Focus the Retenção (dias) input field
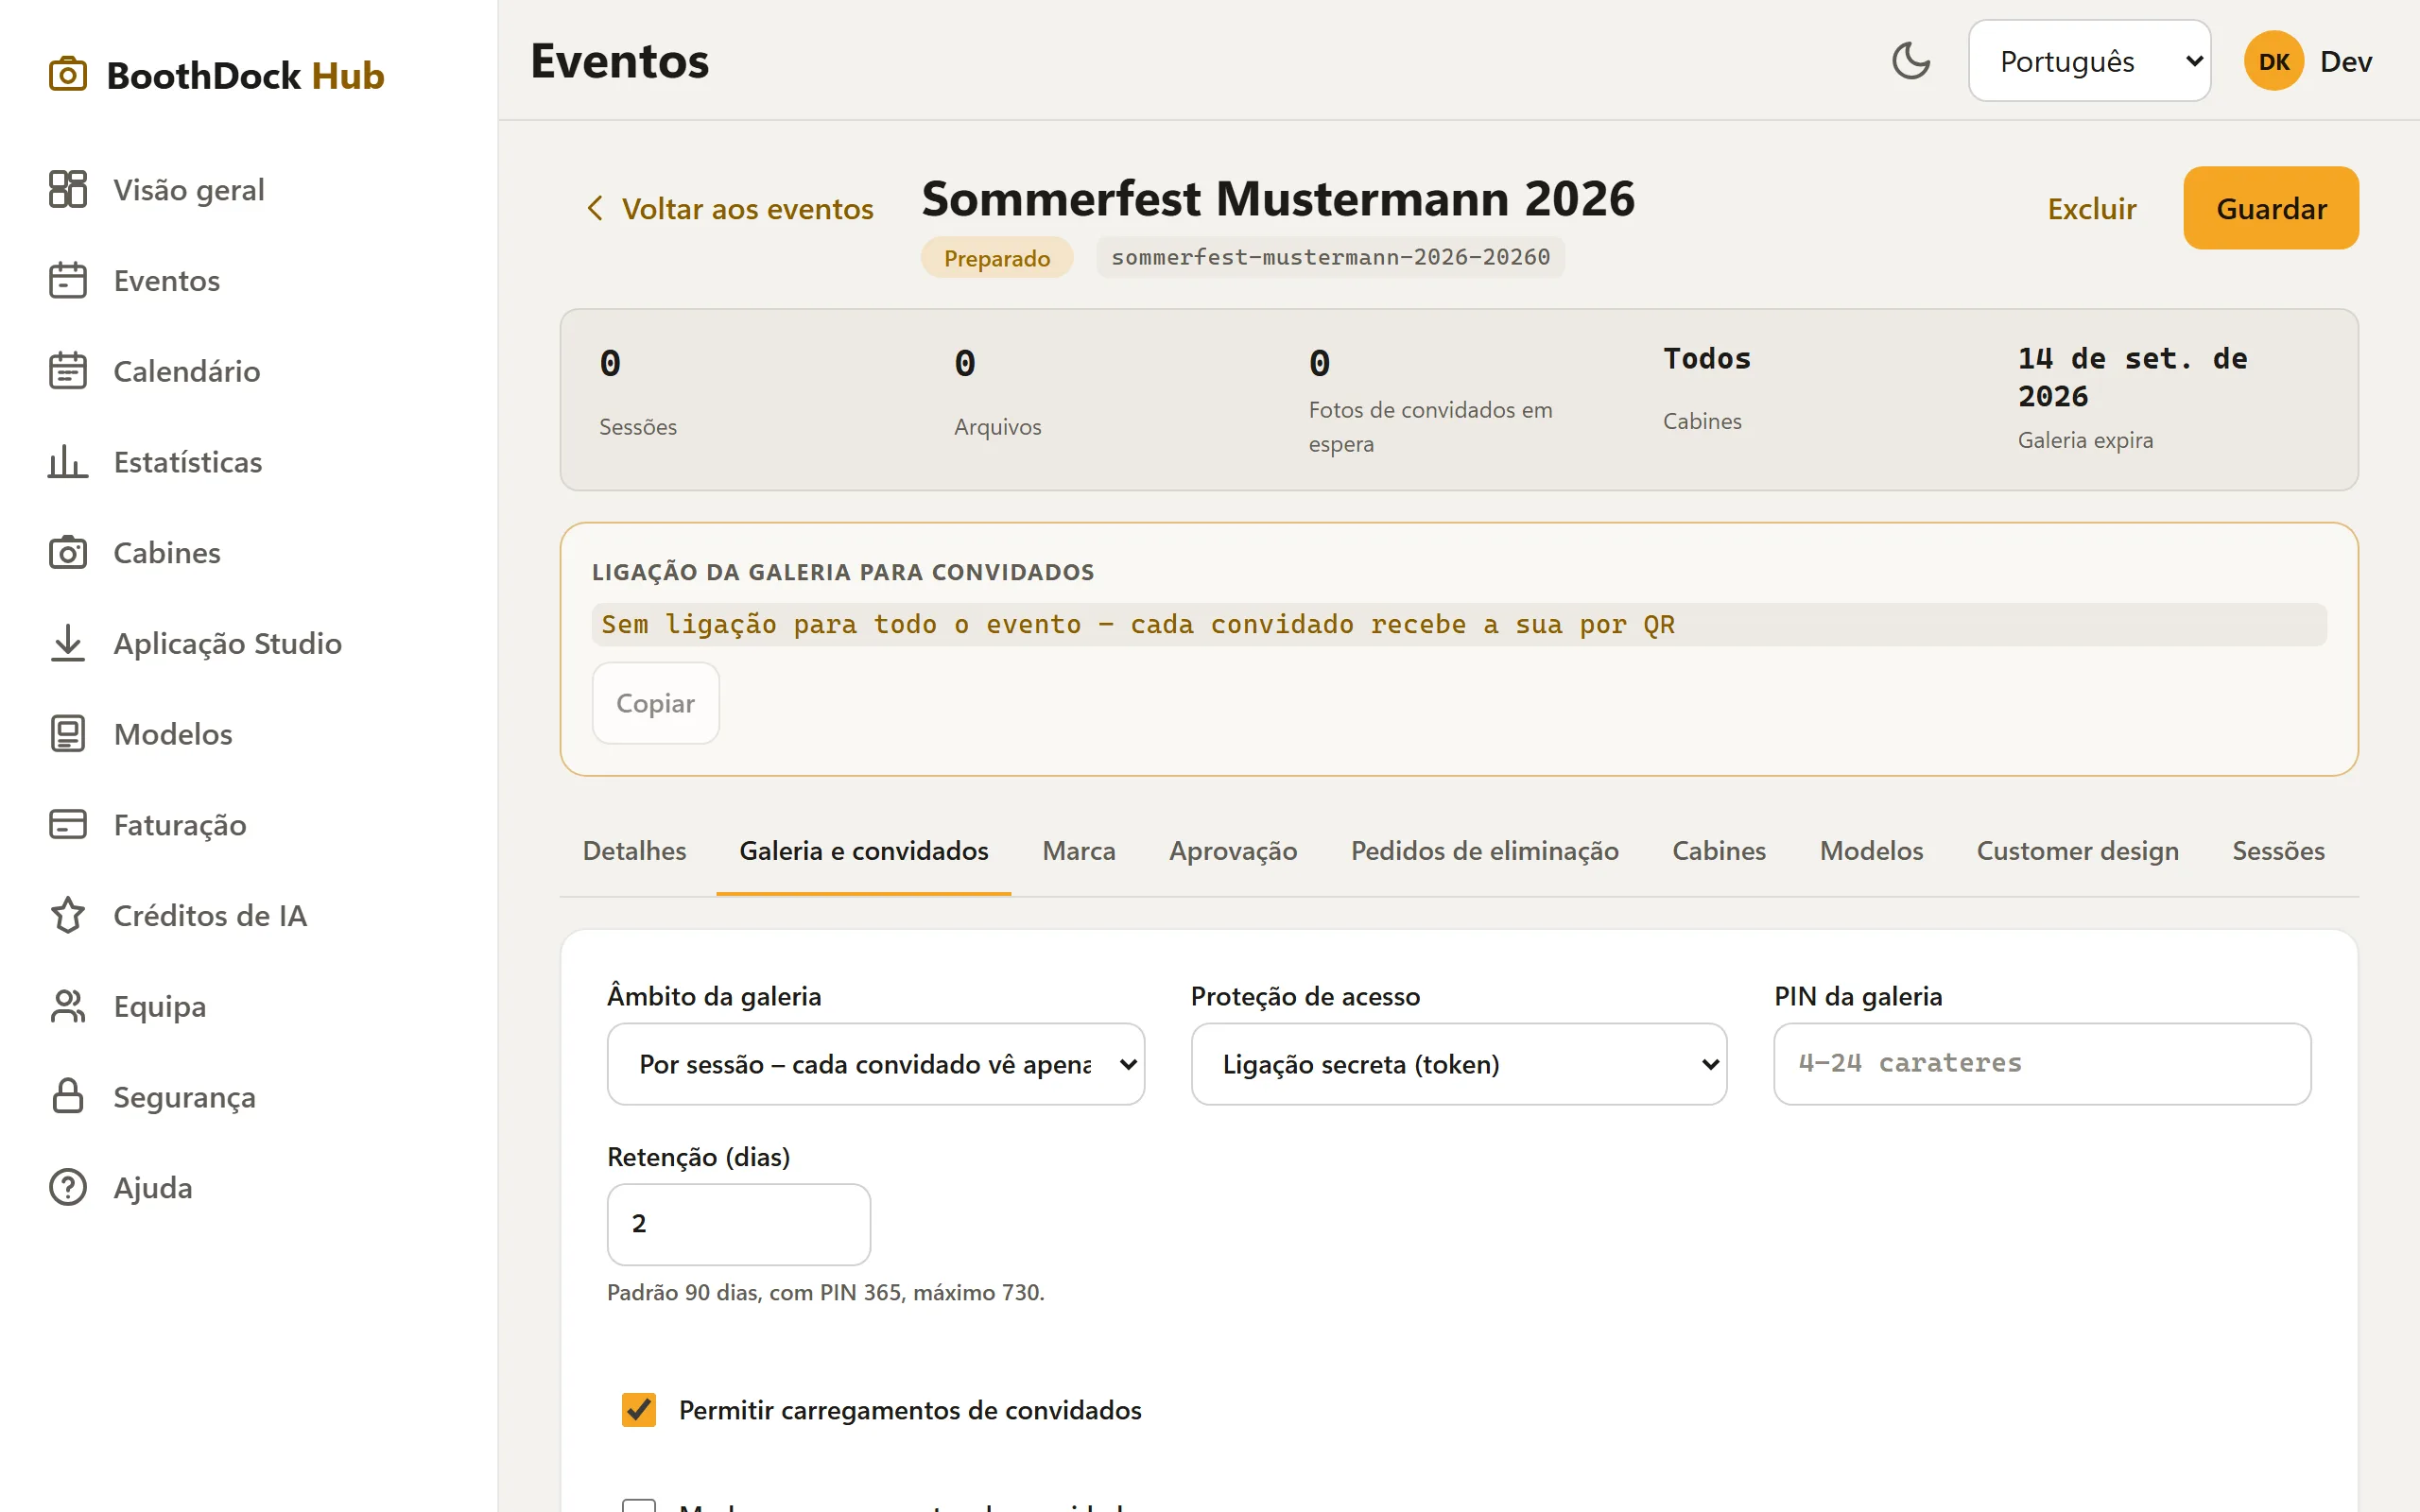The height and width of the screenshot is (1512, 2420). pyautogui.click(x=738, y=1224)
